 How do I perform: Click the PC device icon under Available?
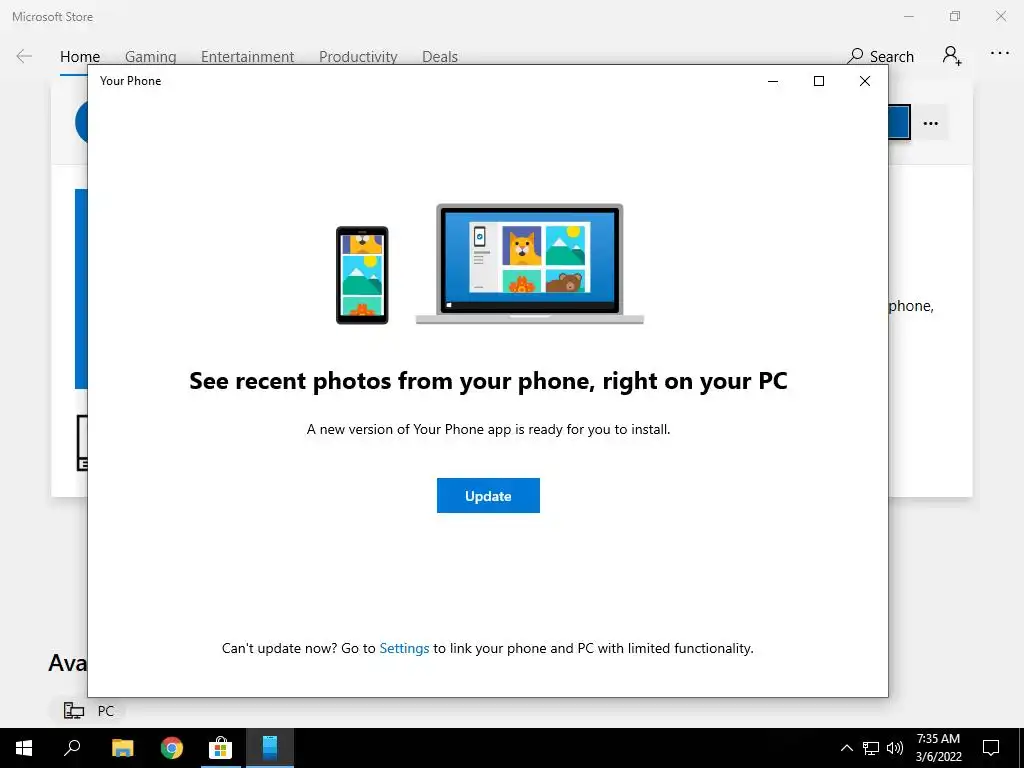[74, 711]
